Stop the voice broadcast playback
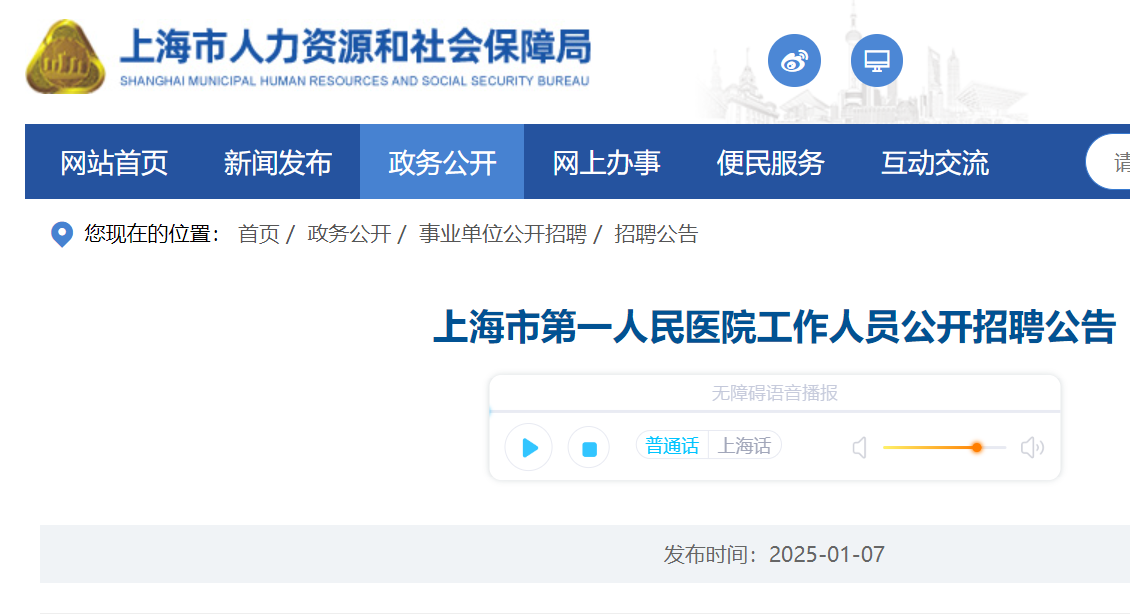The image size is (1130, 614). tap(589, 448)
